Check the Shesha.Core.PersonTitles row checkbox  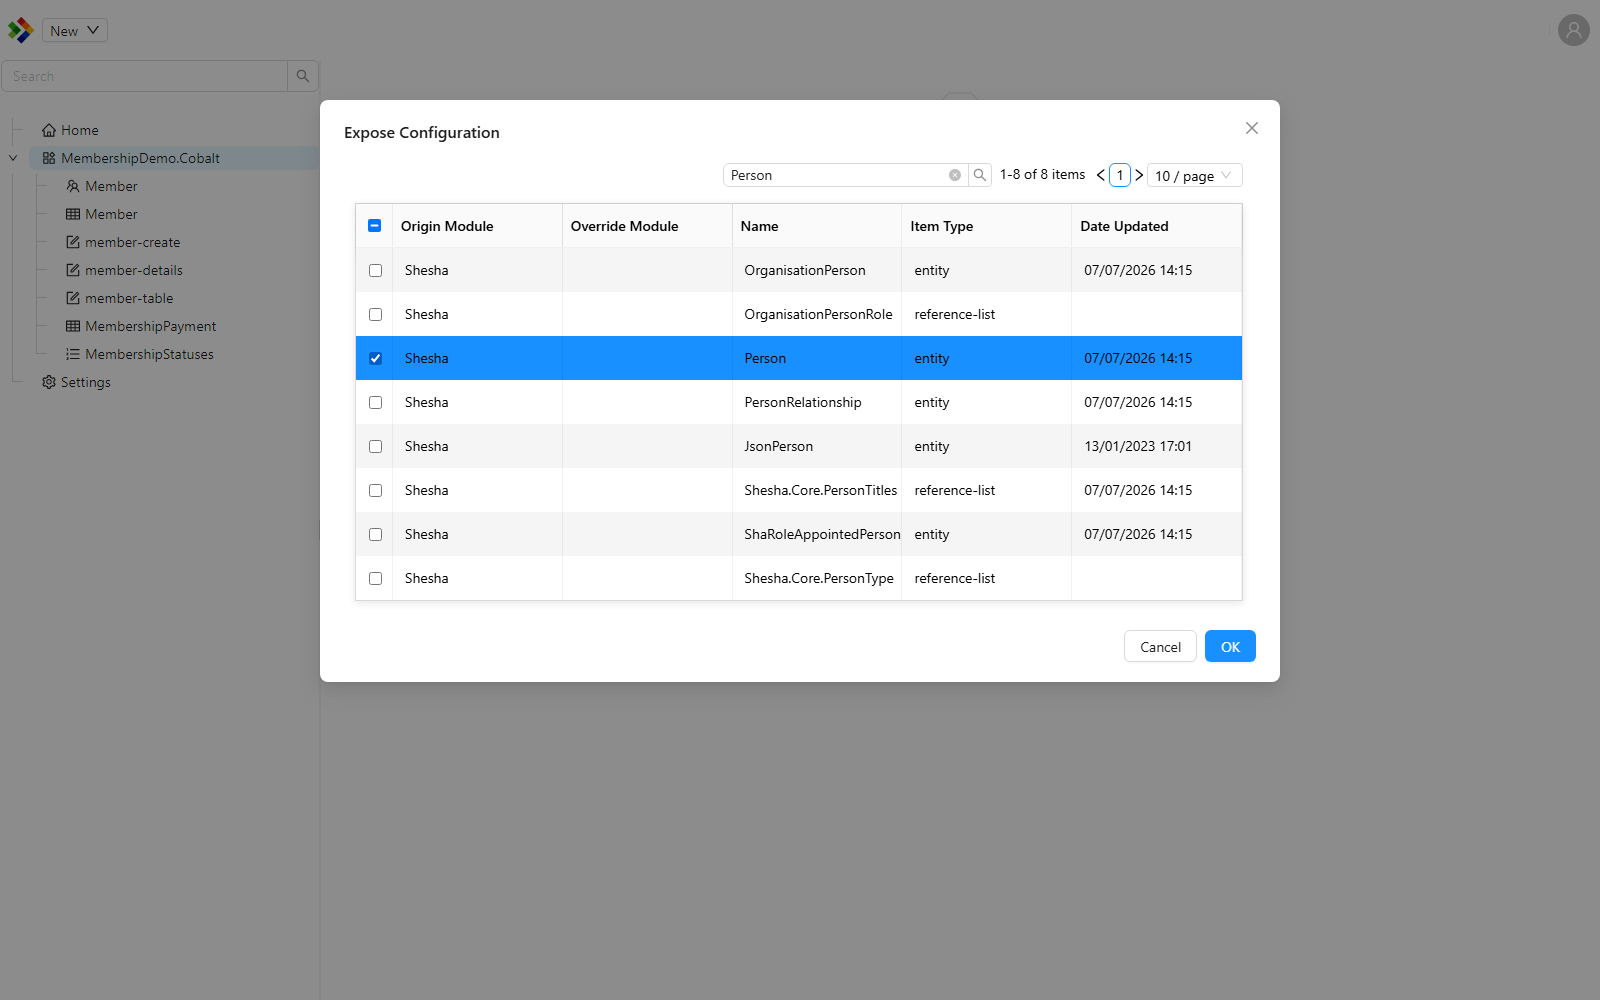375,490
